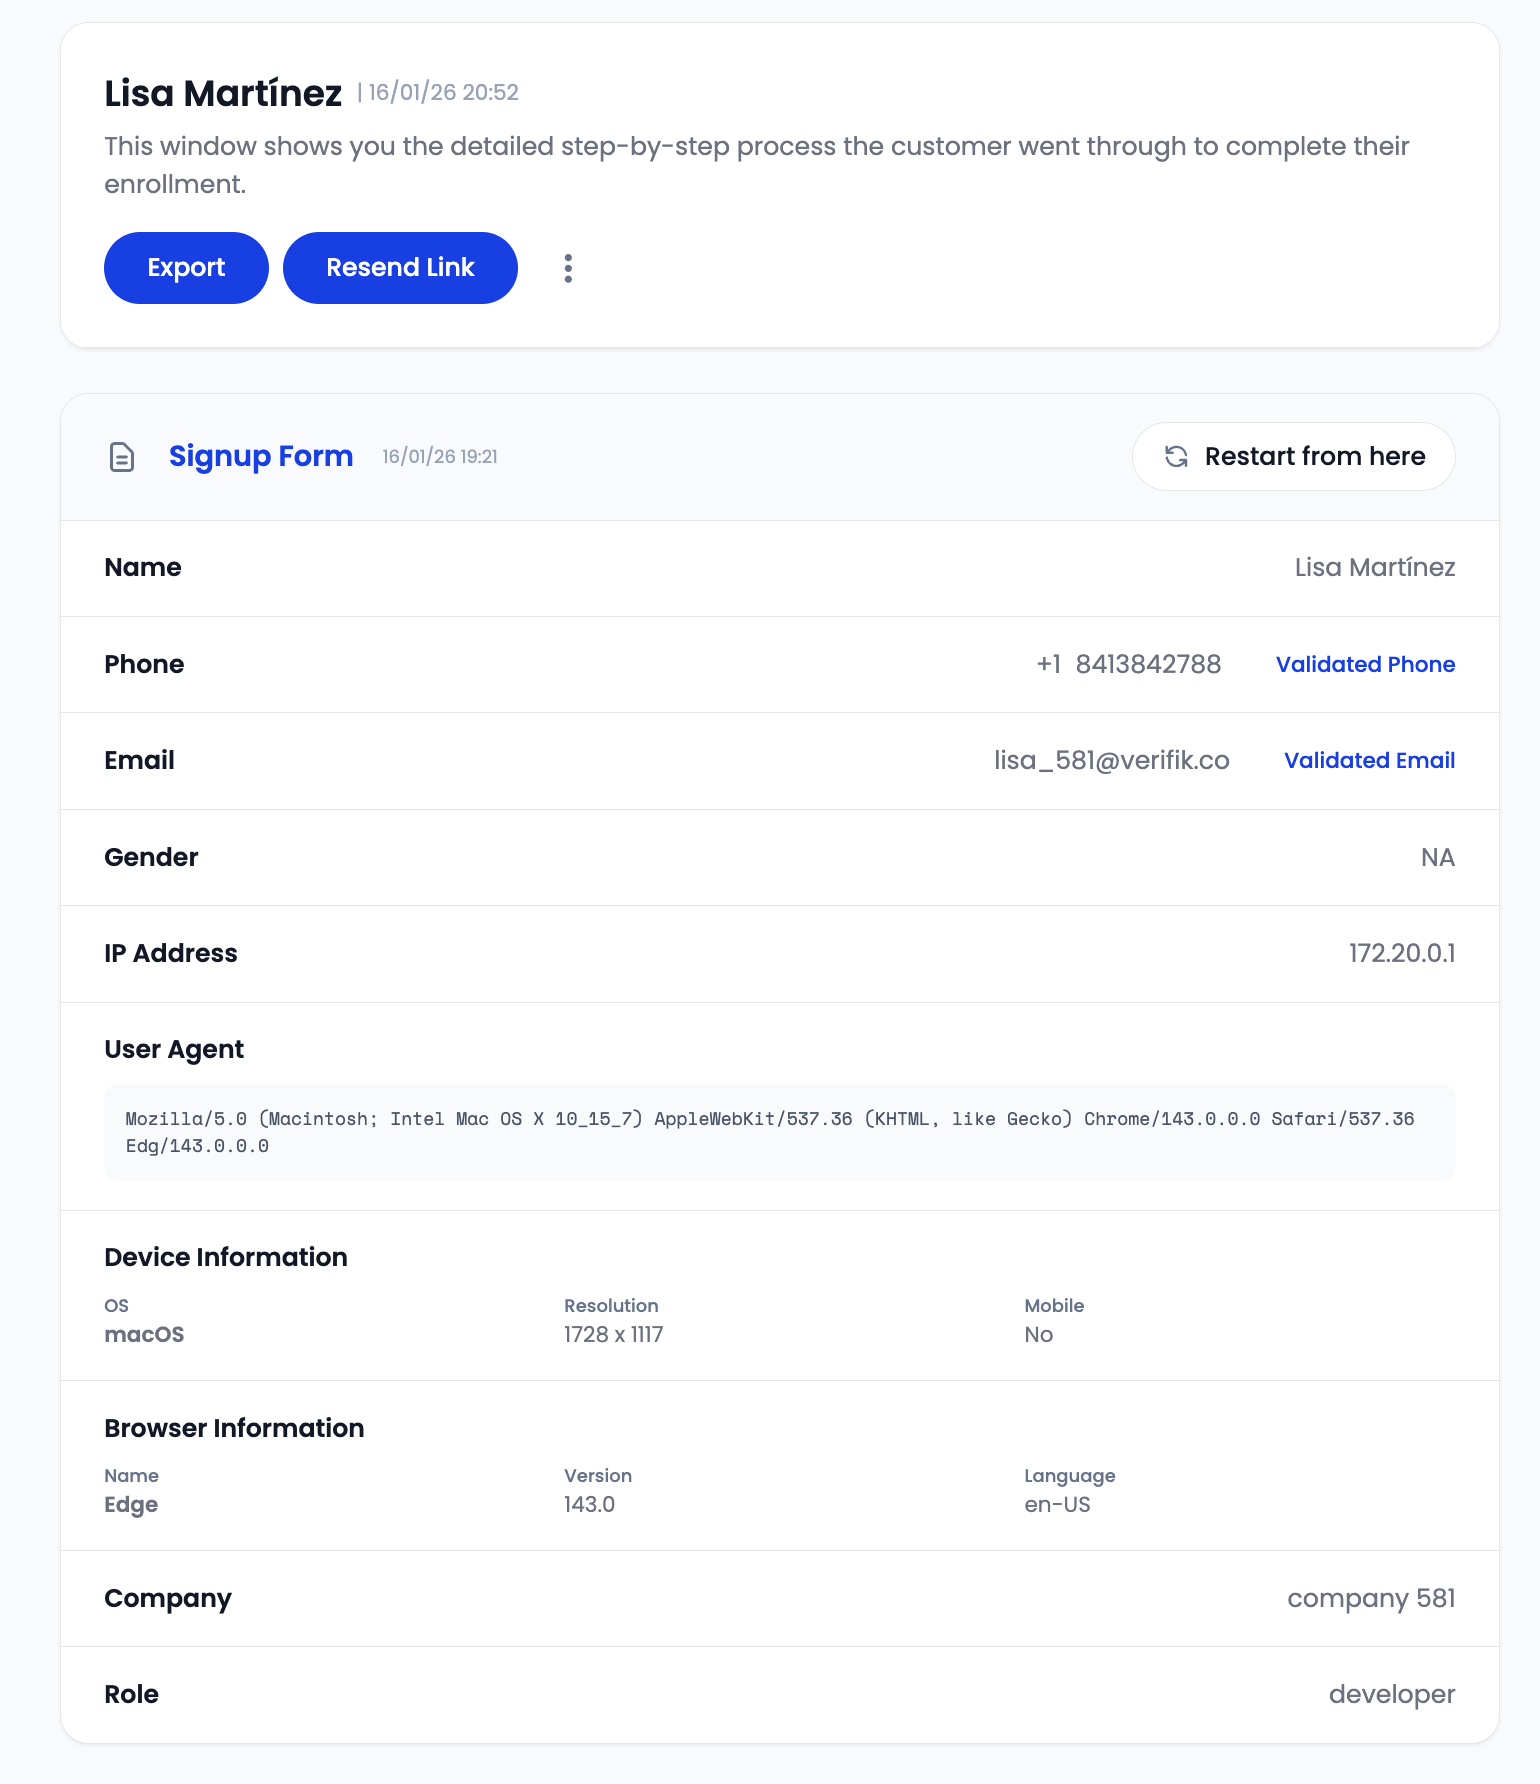Viewport: 1540px width, 1784px height.
Task: Click the browser name Edge value
Action: (131, 1505)
